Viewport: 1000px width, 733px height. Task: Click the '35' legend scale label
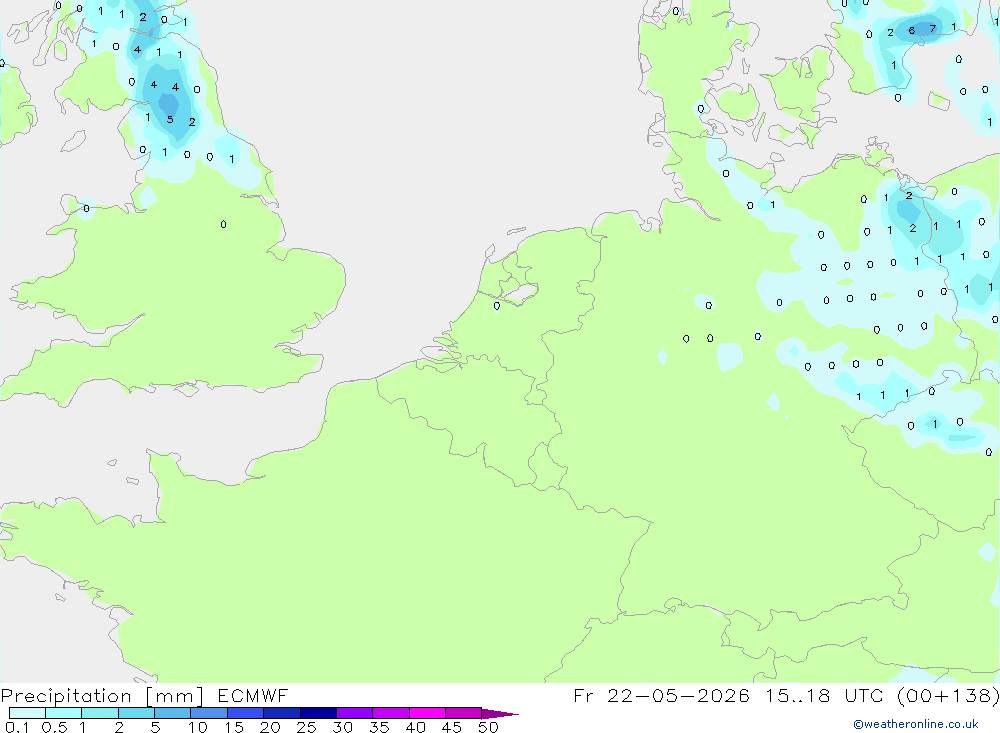pyautogui.click(x=379, y=727)
